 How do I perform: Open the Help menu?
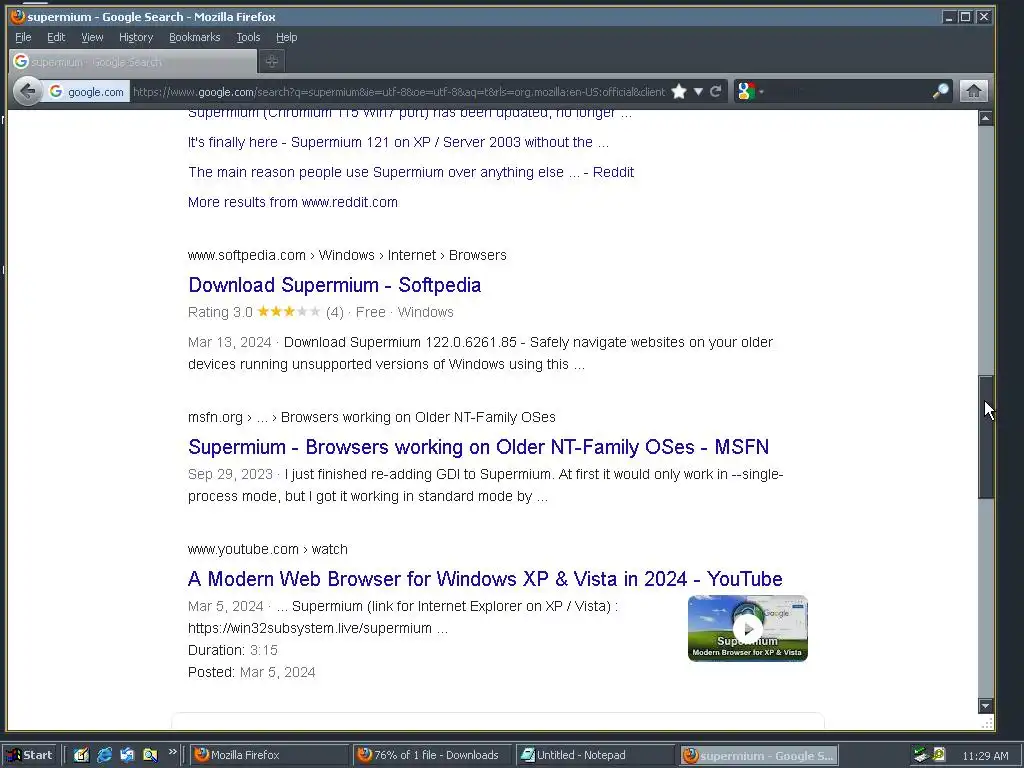coord(286,37)
